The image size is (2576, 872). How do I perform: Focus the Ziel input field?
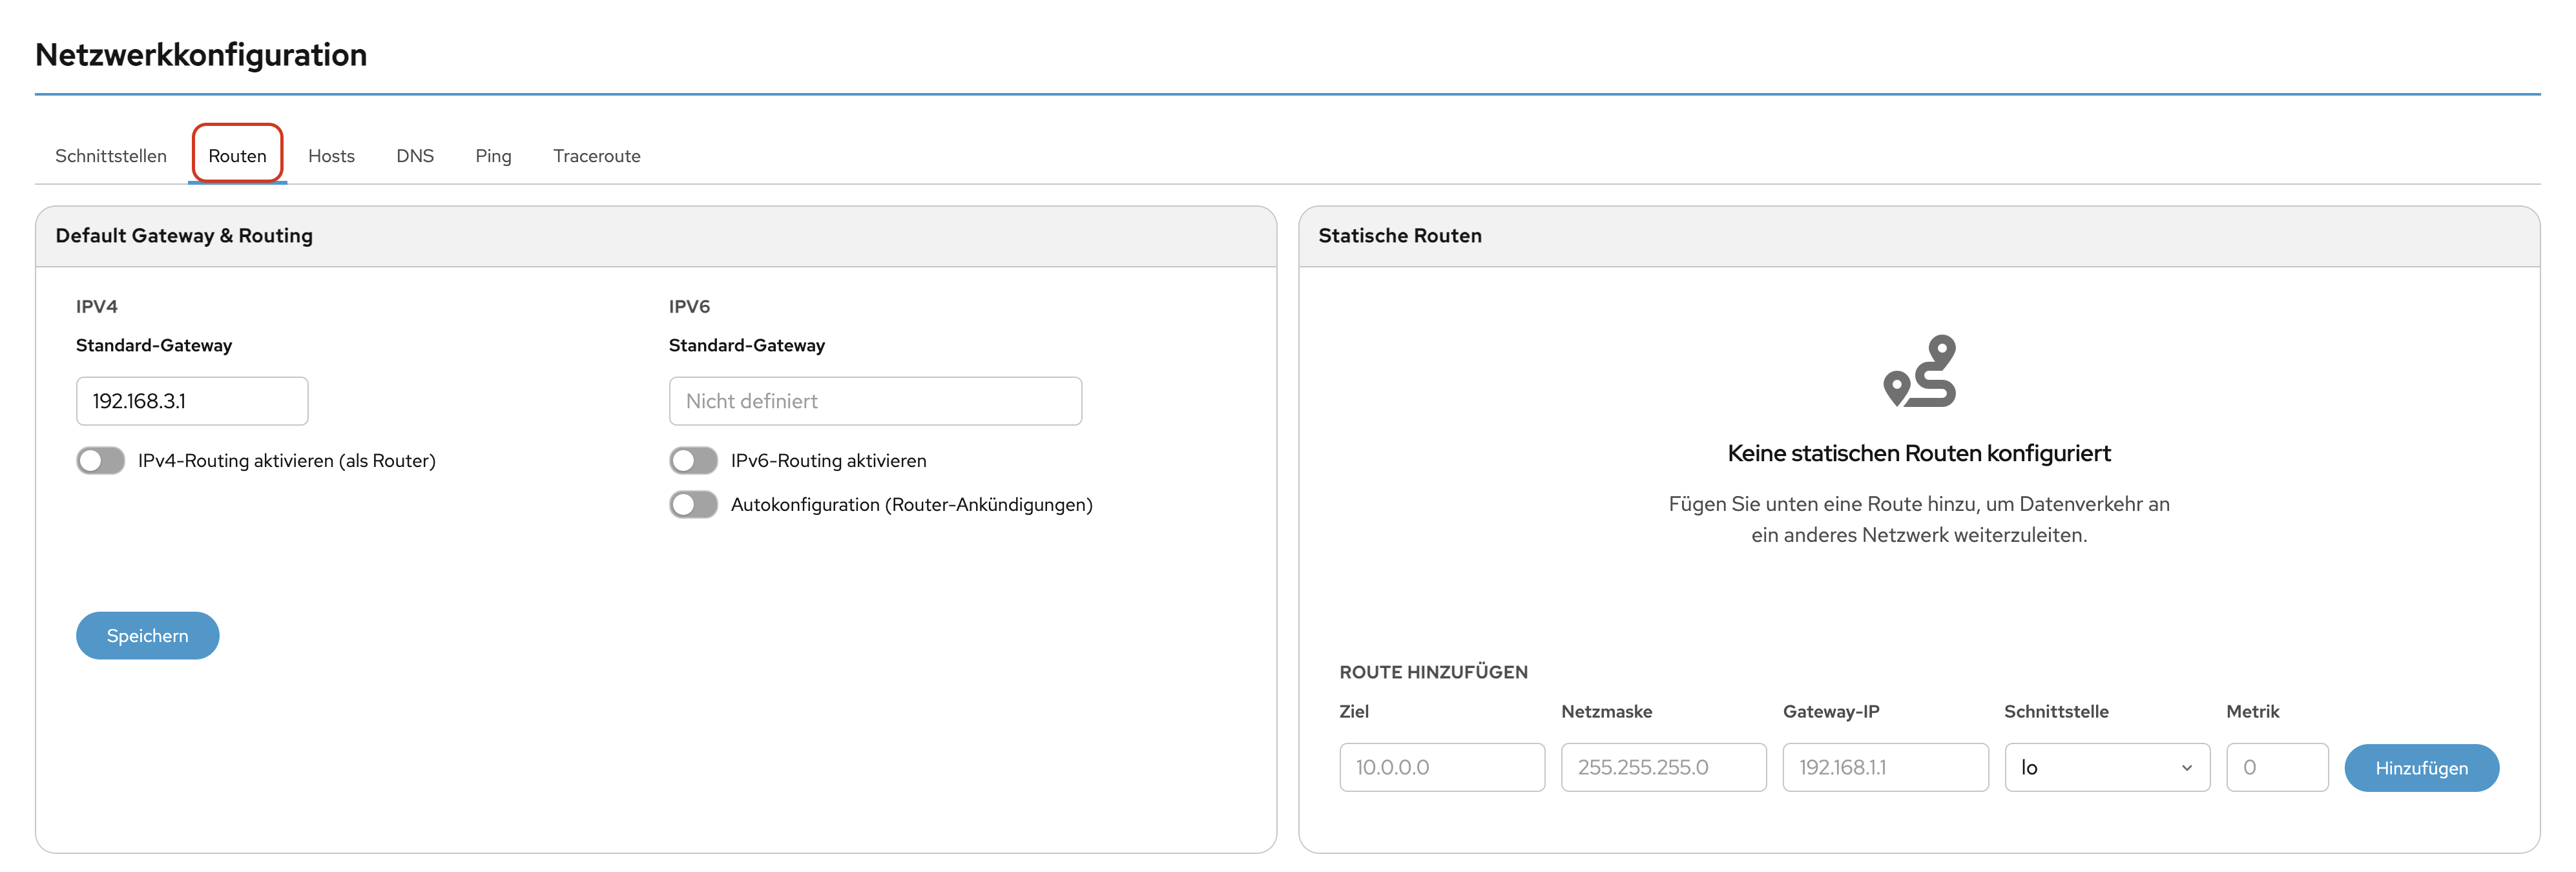coord(1442,767)
